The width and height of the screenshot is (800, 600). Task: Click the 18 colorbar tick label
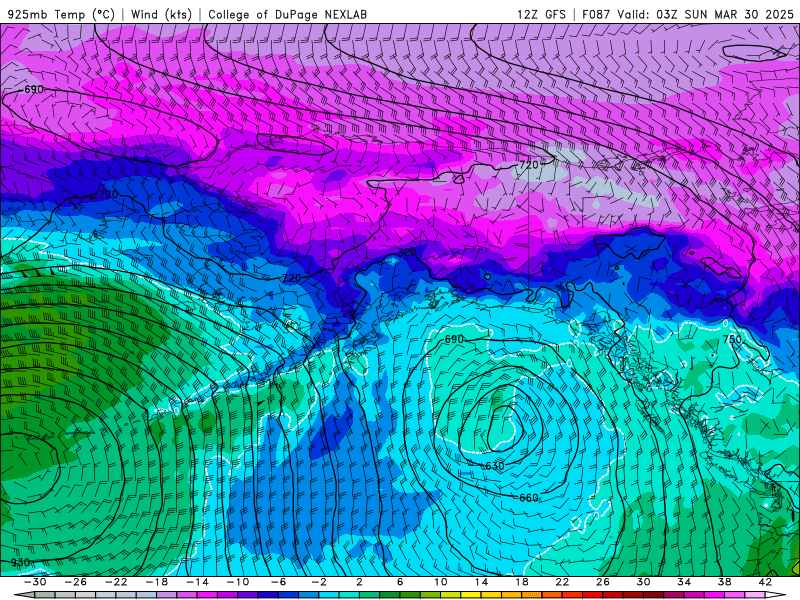click(x=521, y=582)
